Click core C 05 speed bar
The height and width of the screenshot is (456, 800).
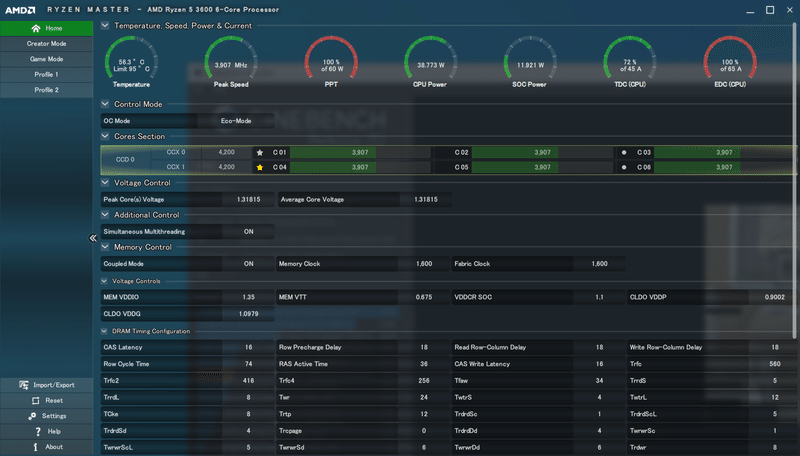tap(542, 167)
